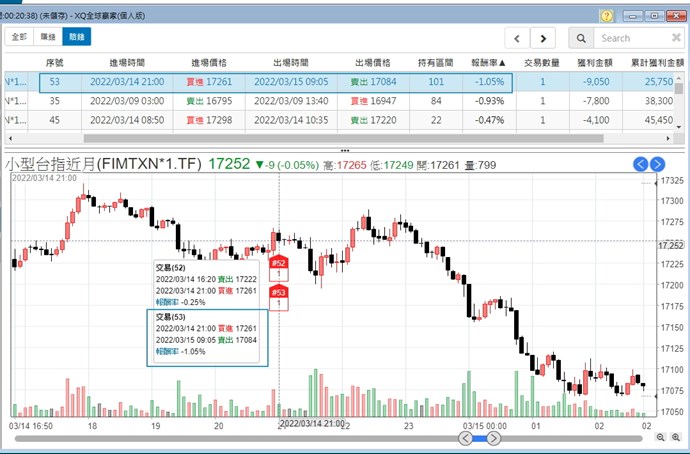Click the blue circular next chart arrow
Viewport: 690px width, 454px height.
(657, 164)
